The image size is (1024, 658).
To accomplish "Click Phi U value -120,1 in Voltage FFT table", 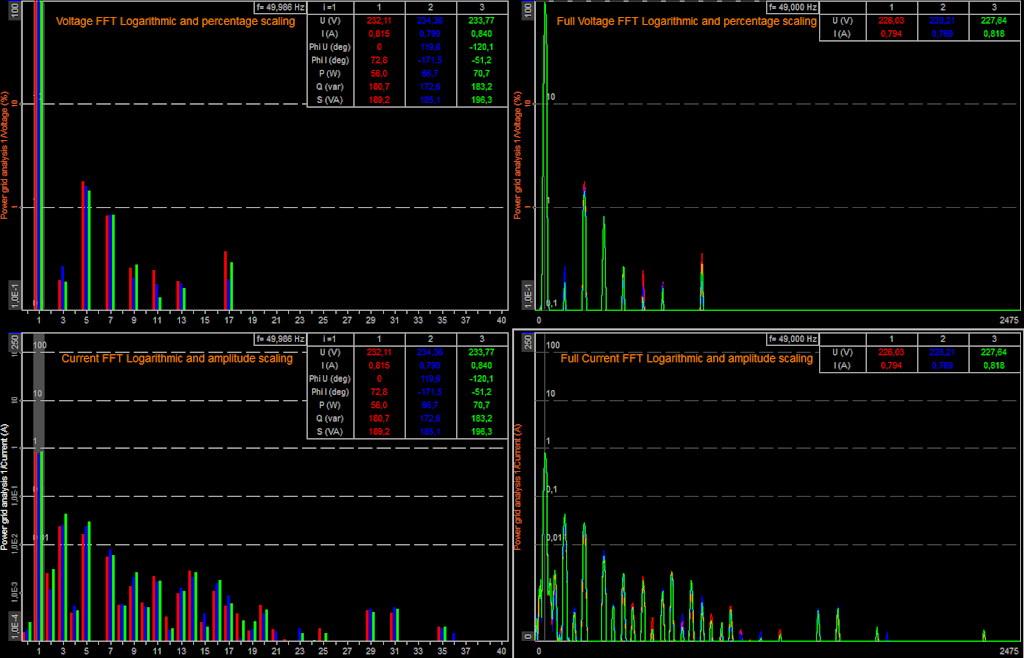I will 481,48.
